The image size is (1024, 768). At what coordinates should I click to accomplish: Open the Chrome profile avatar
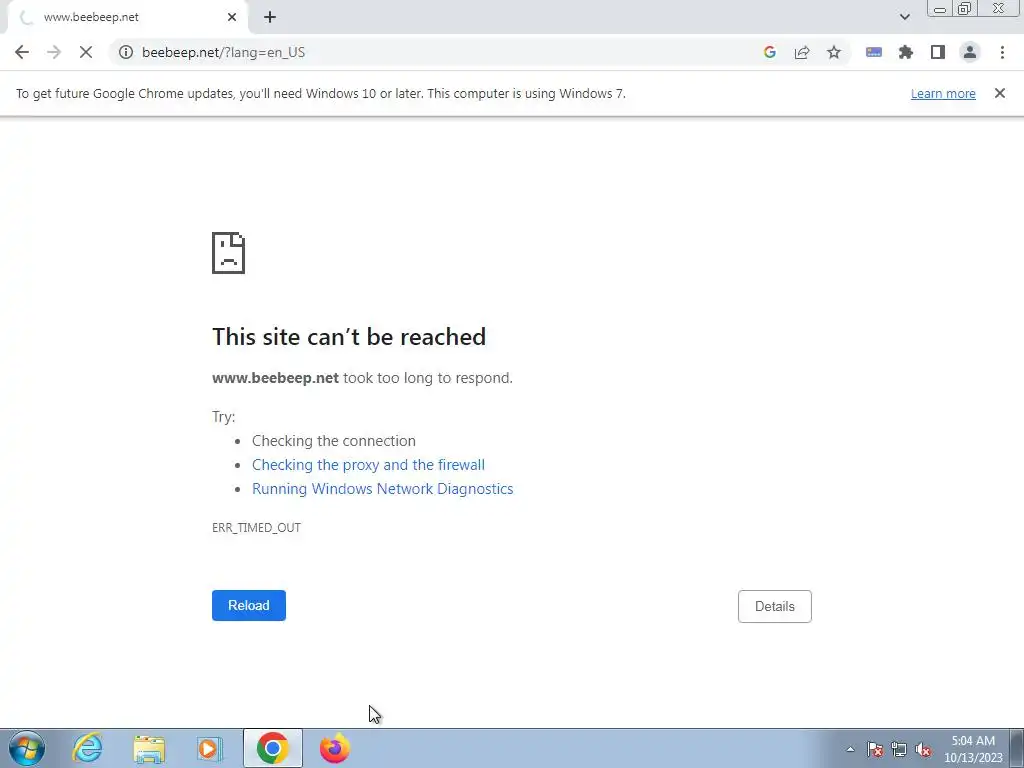pyautogui.click(x=970, y=52)
